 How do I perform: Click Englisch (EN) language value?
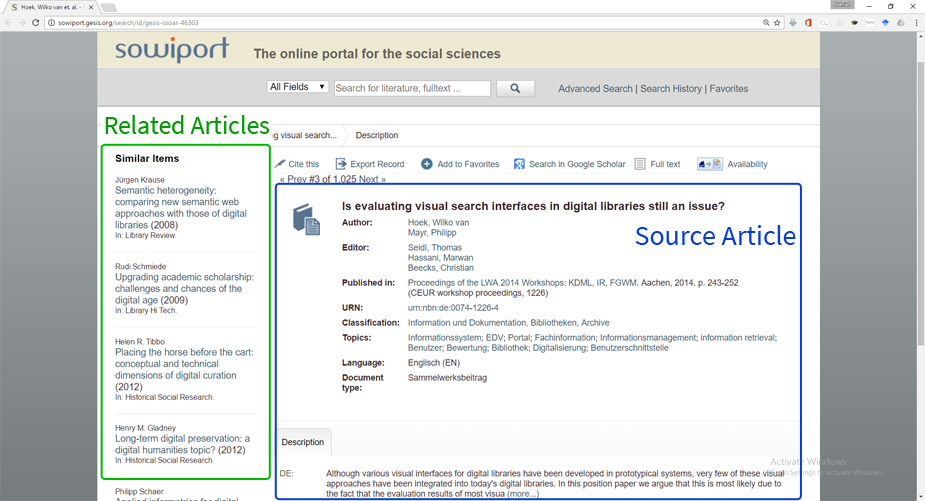click(434, 362)
